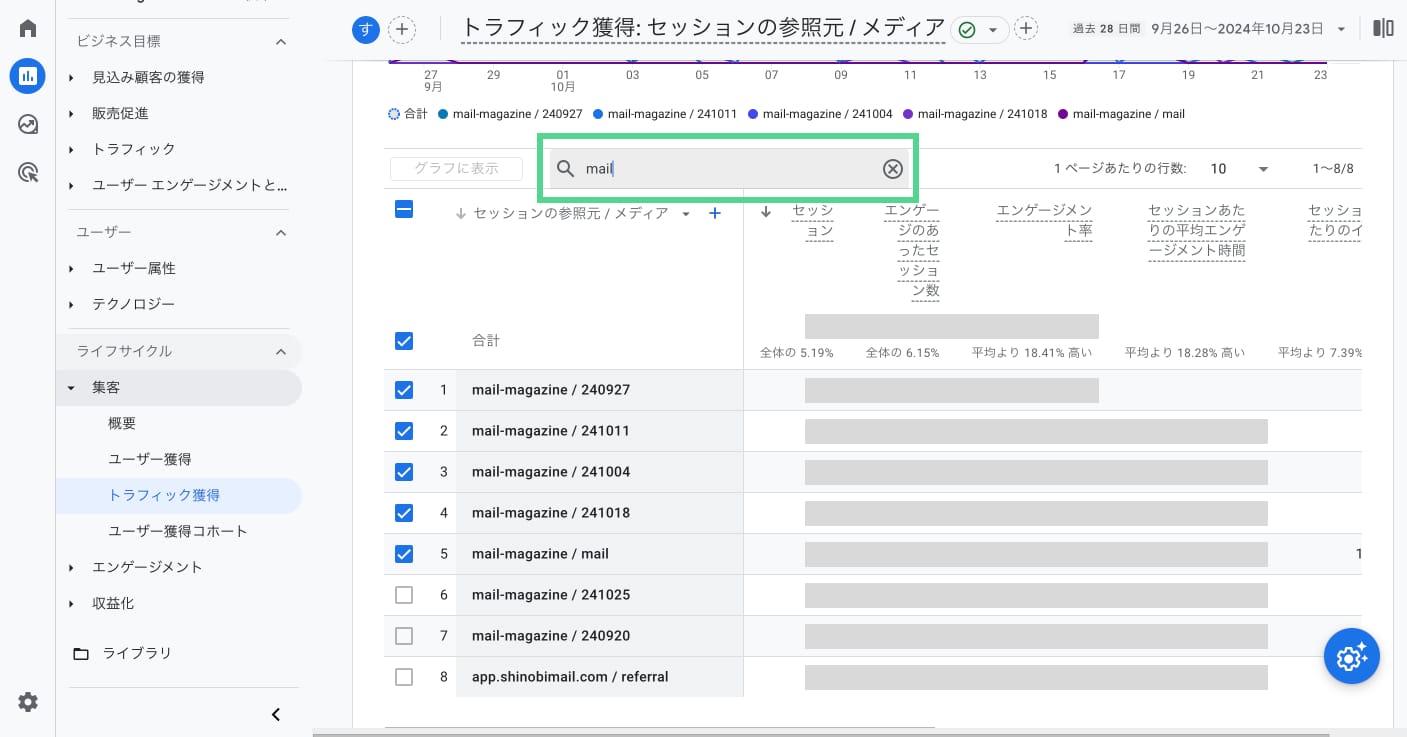1407x737 pixels.
Task: Open 概要 under 集客
Action: point(122,423)
